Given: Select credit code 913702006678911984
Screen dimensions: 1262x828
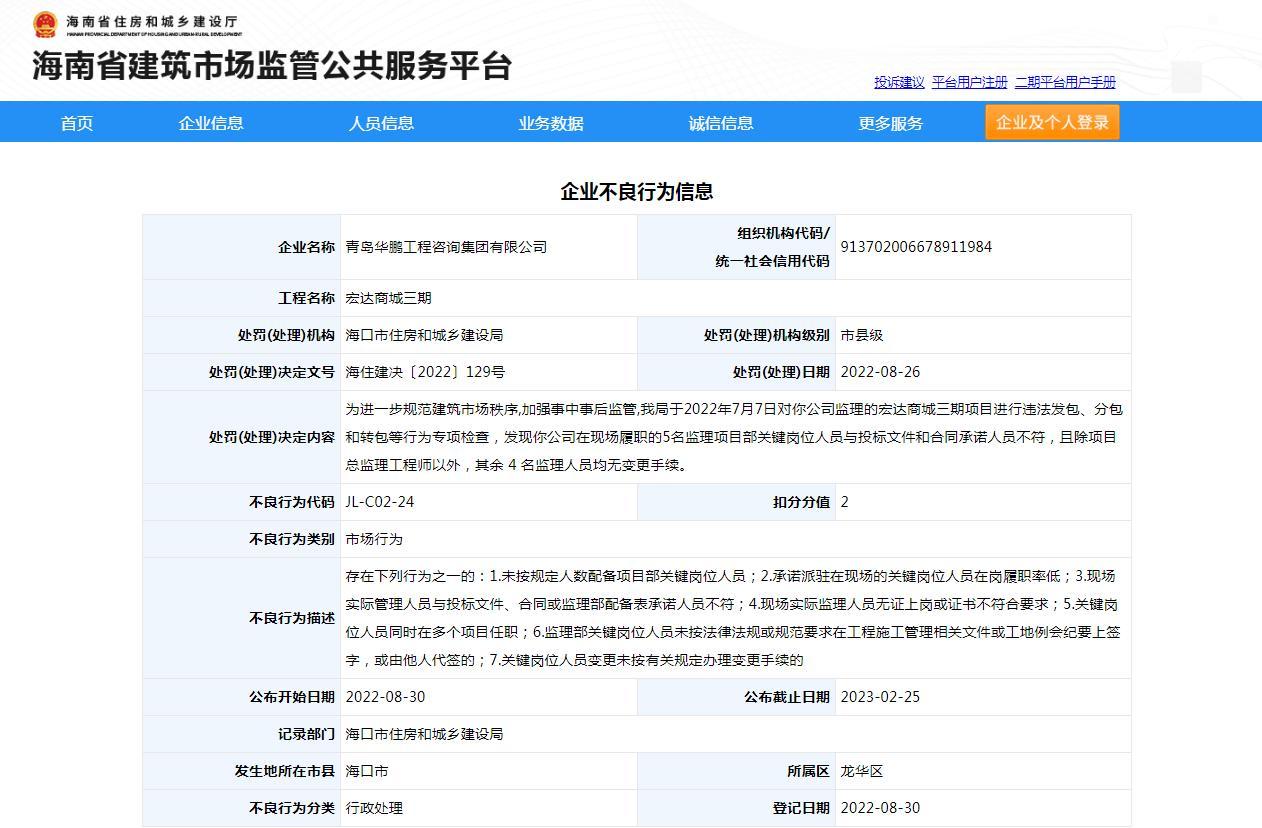Looking at the screenshot, I should pos(916,247).
